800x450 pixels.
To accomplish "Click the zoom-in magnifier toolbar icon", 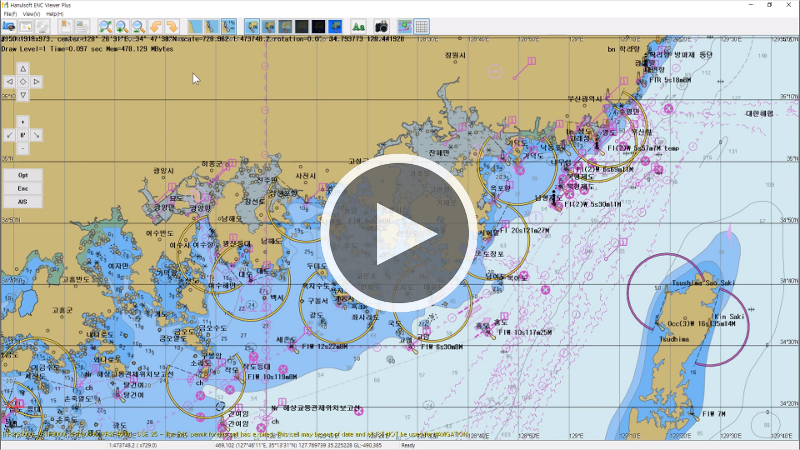I will (x=103, y=26).
